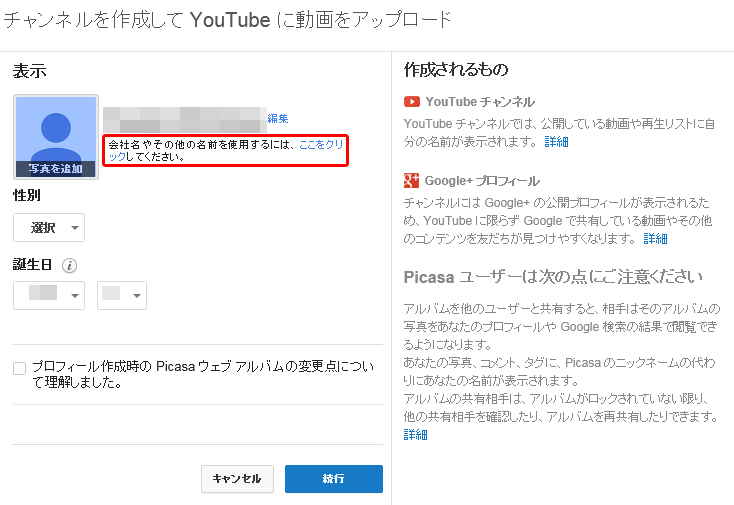Screen dimensions: 734x505
Task: Open 詳細 link under Google+ プロフィール
Action: 656,239
